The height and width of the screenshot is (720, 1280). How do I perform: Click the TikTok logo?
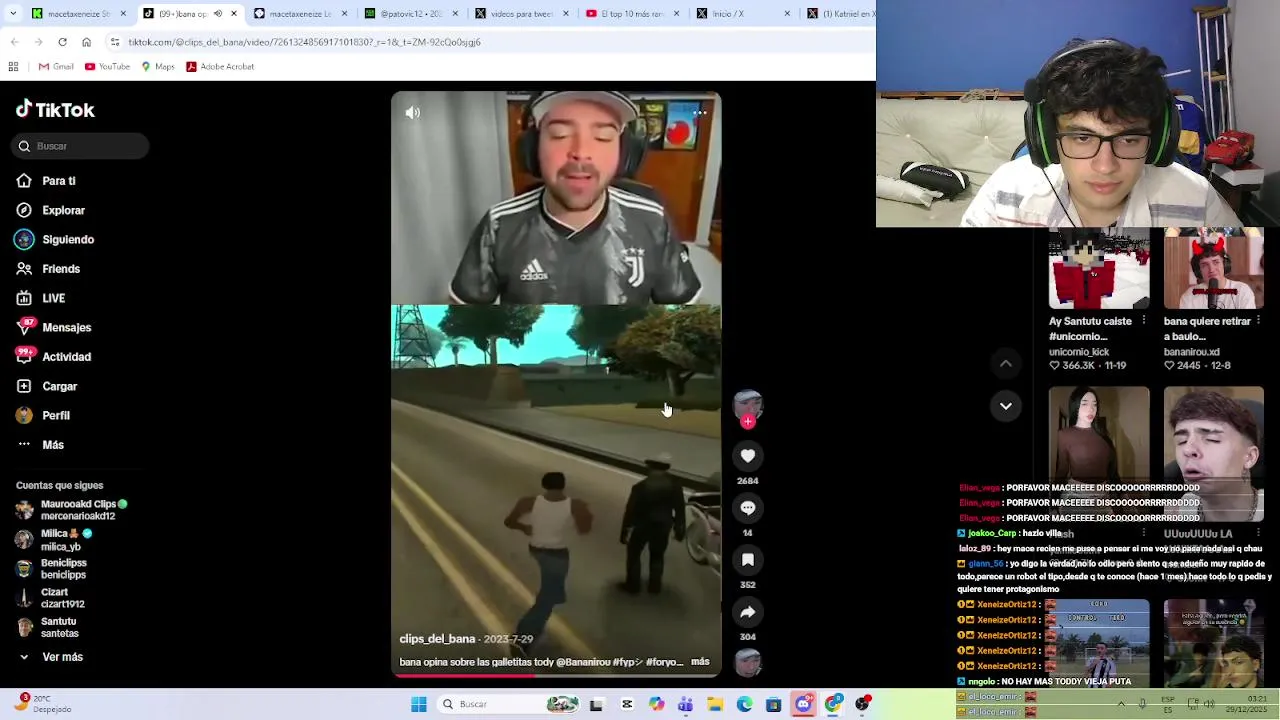pyautogui.click(x=55, y=110)
